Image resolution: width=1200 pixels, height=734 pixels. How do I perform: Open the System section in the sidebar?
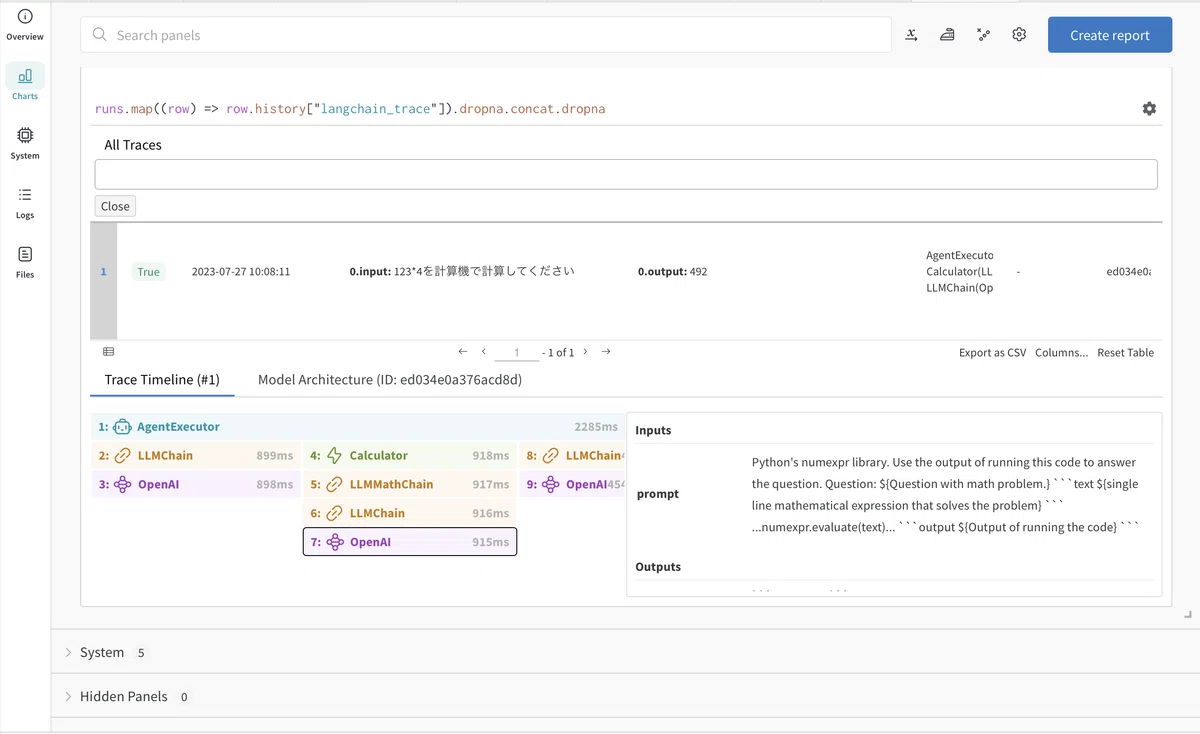[x=25, y=143]
